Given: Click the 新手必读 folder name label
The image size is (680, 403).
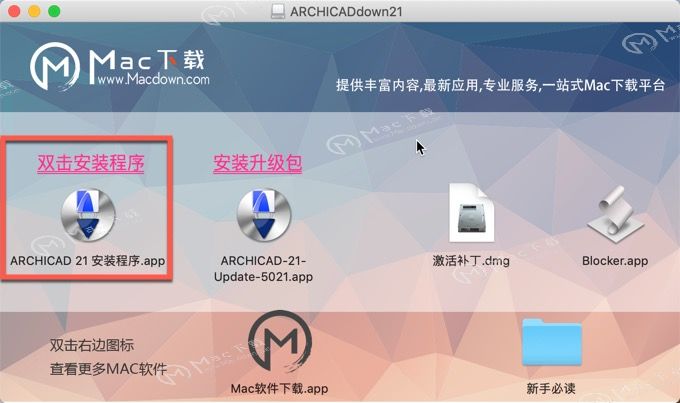Looking at the screenshot, I should (551, 388).
